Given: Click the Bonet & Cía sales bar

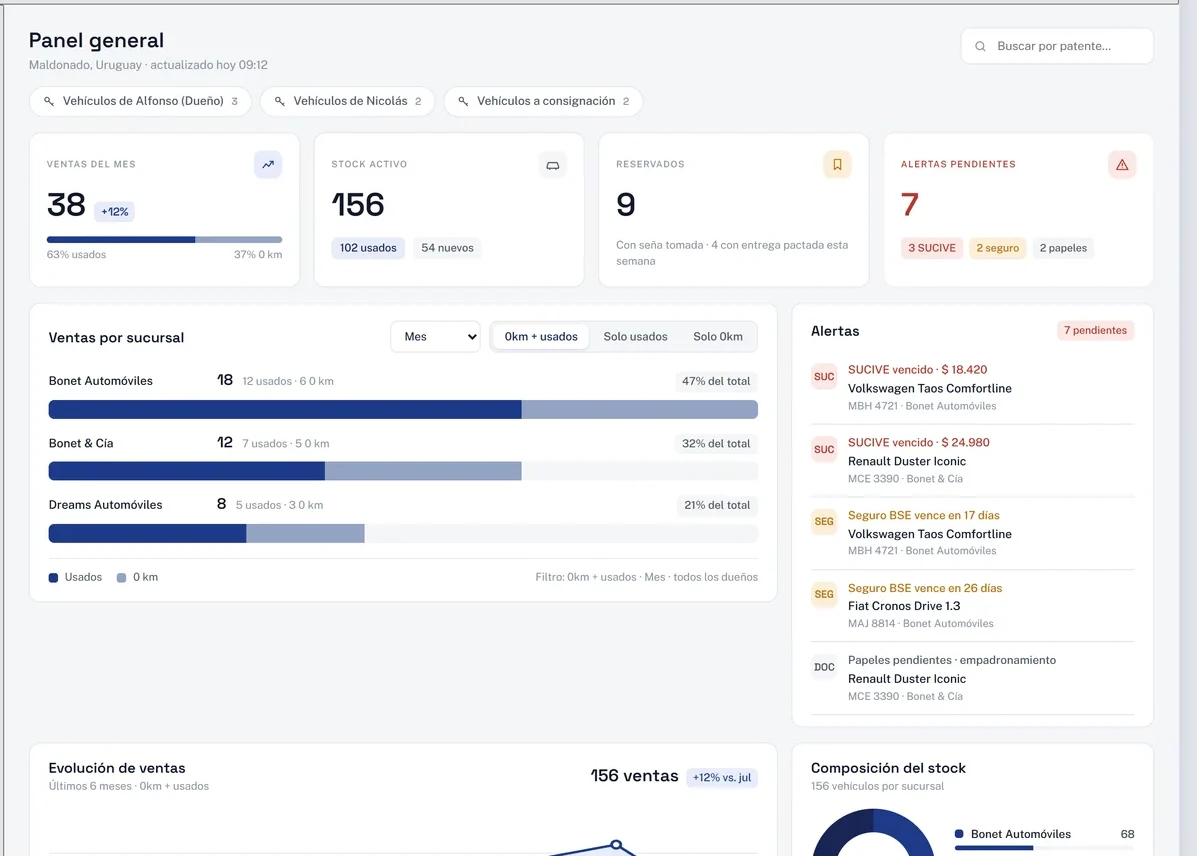Looking at the screenshot, I should click(x=403, y=471).
